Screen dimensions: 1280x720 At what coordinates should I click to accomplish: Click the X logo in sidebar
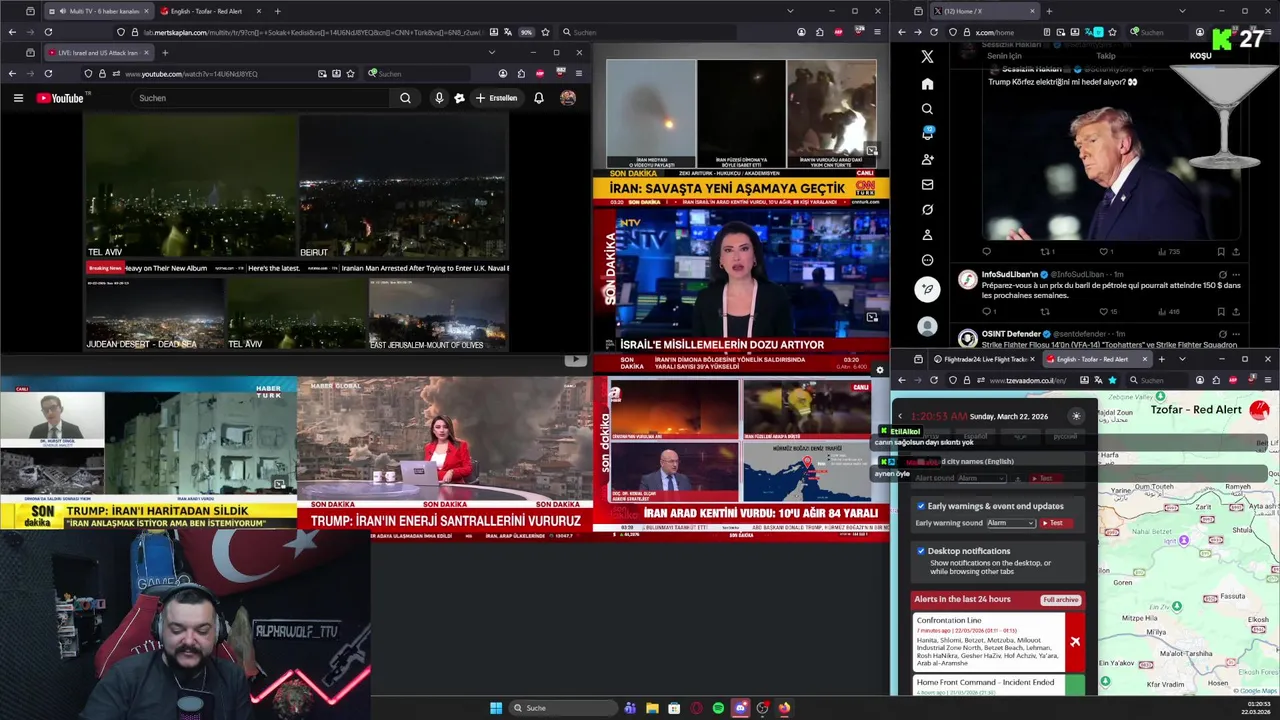(927, 57)
